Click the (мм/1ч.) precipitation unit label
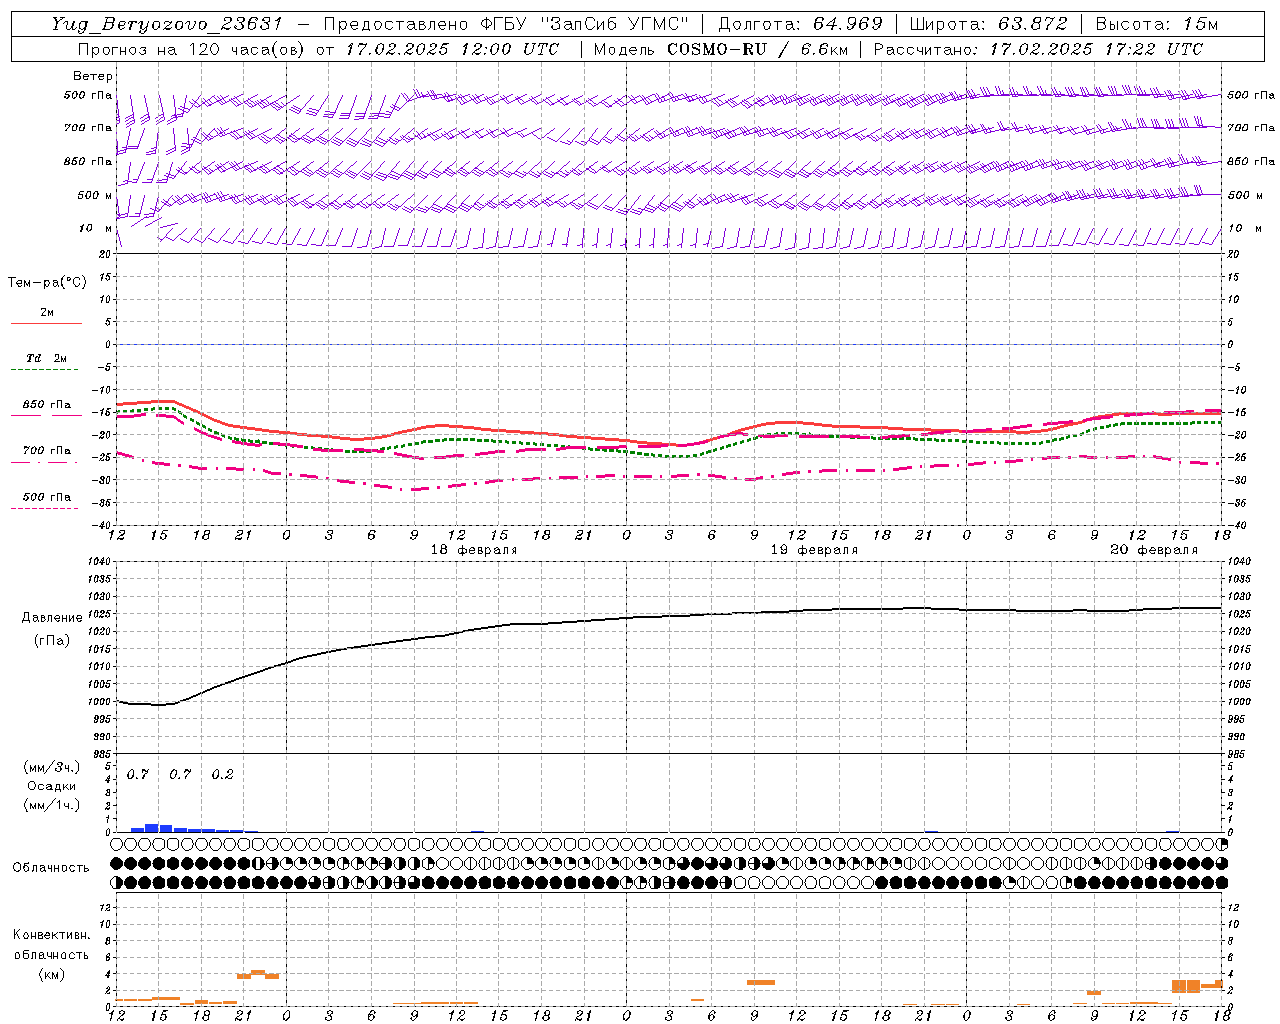This screenshot has width=1280, height=1024. (x=51, y=805)
